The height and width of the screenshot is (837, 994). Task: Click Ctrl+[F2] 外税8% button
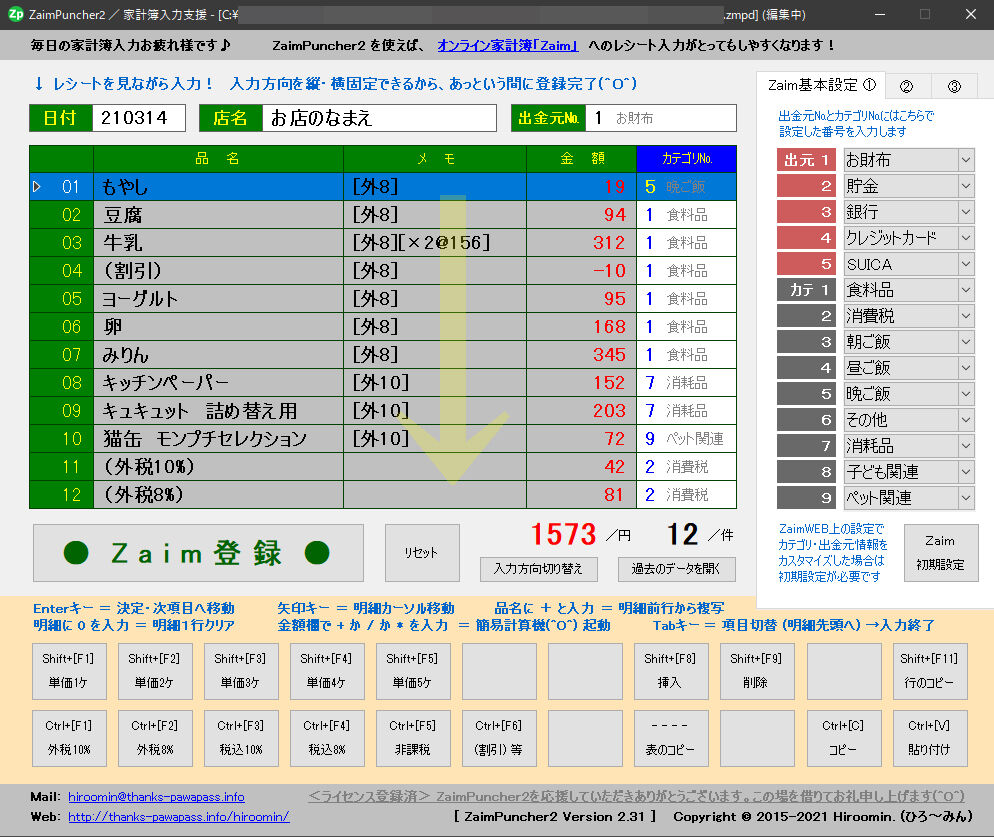(155, 738)
